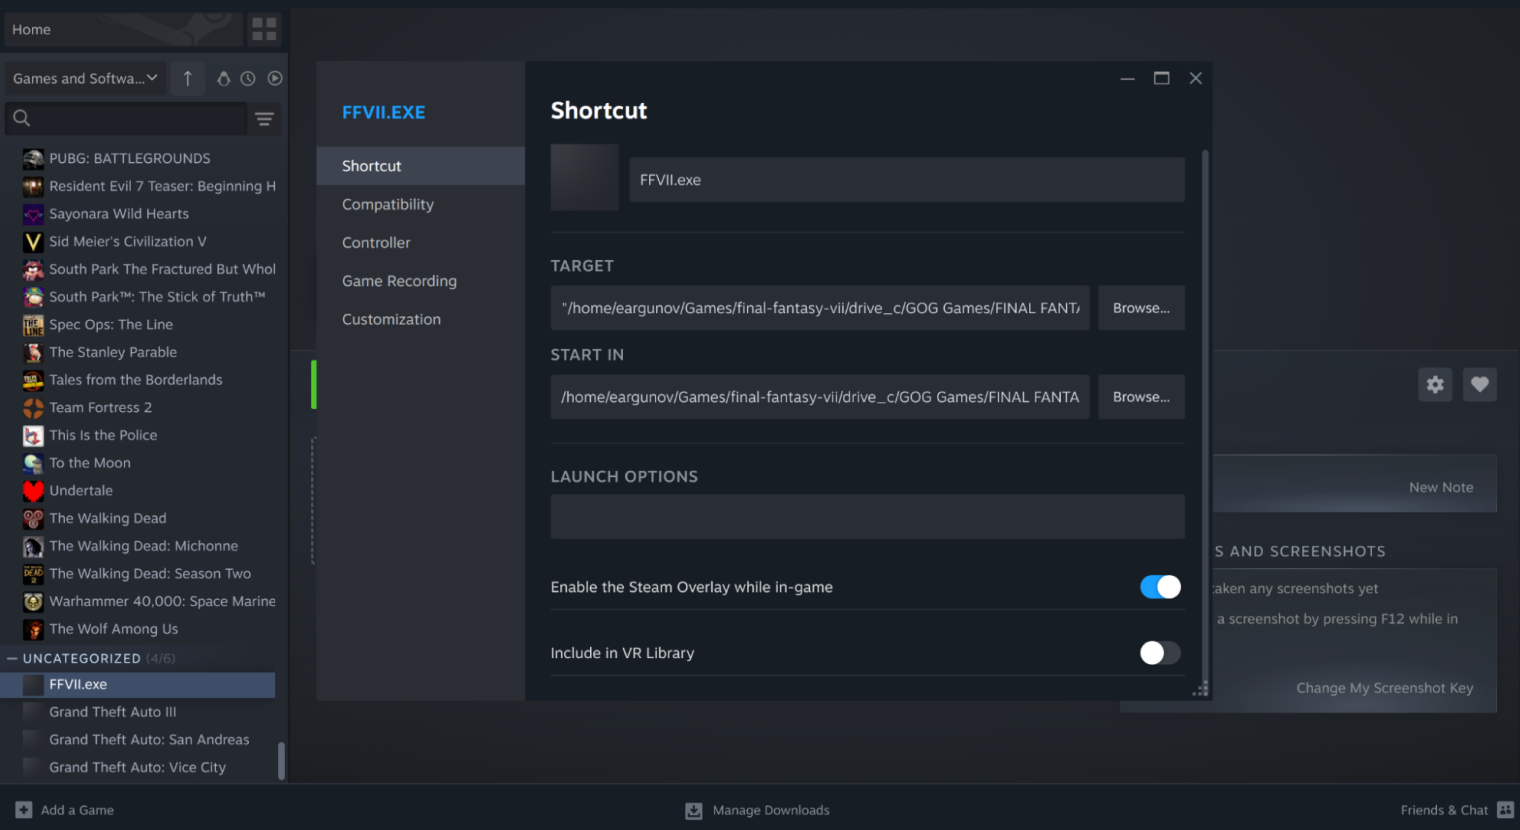This screenshot has width=1520, height=830.
Task: Open game settings gear icon
Action: (x=1435, y=384)
